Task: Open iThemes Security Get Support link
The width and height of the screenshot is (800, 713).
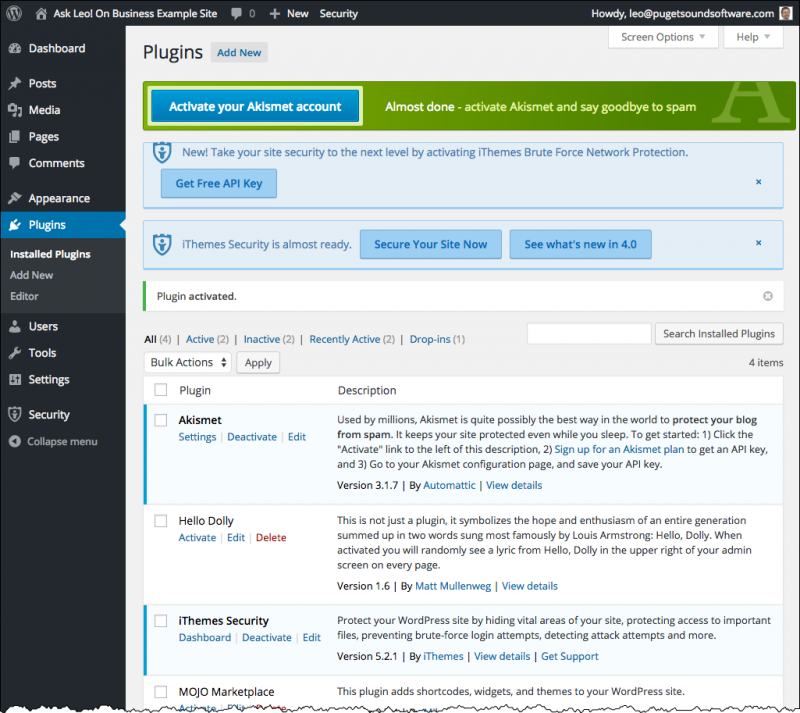Action: pyautogui.click(x=569, y=656)
